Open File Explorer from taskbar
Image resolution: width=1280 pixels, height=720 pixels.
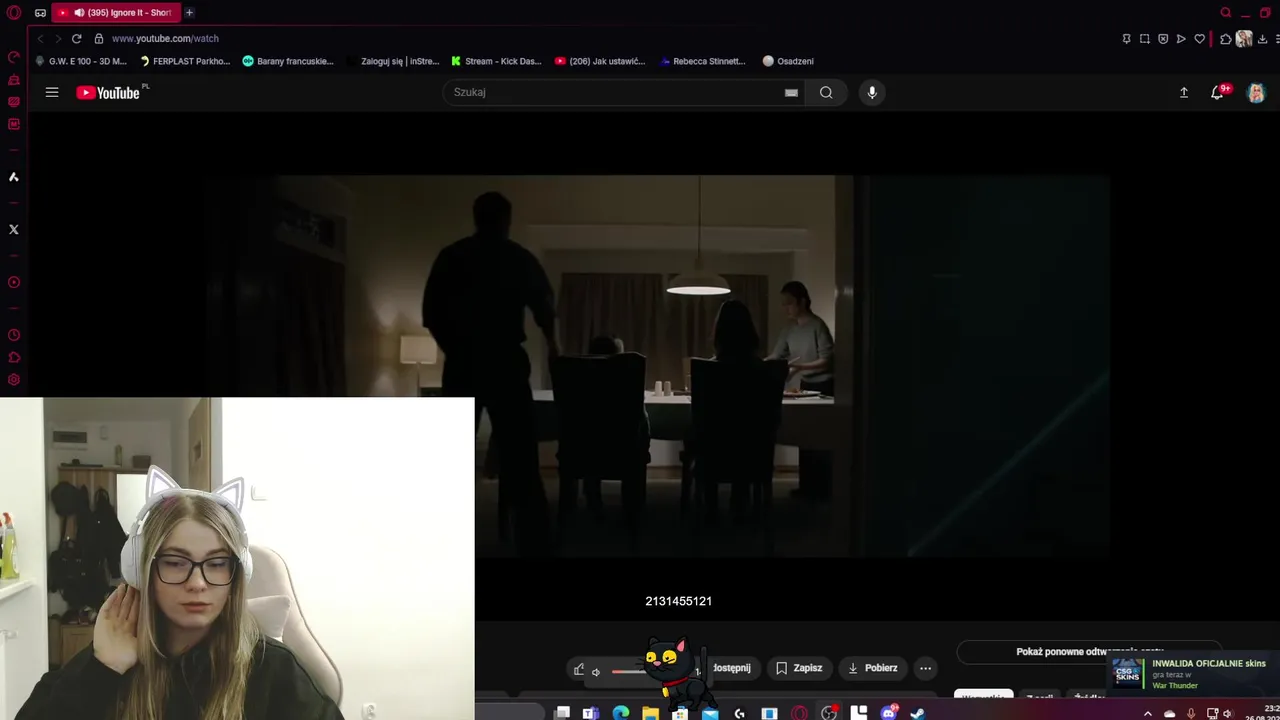pyautogui.click(x=650, y=713)
